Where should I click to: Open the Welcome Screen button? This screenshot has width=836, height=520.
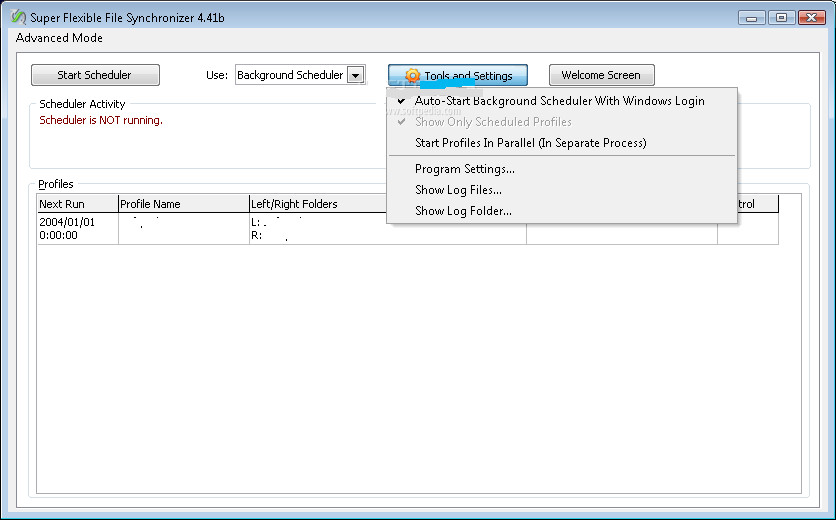(x=601, y=75)
